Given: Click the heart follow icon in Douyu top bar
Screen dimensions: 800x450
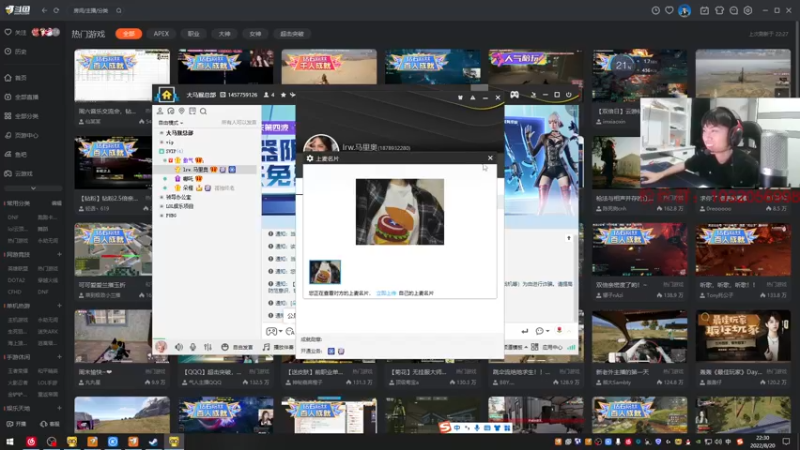Looking at the screenshot, I should tap(669, 10).
